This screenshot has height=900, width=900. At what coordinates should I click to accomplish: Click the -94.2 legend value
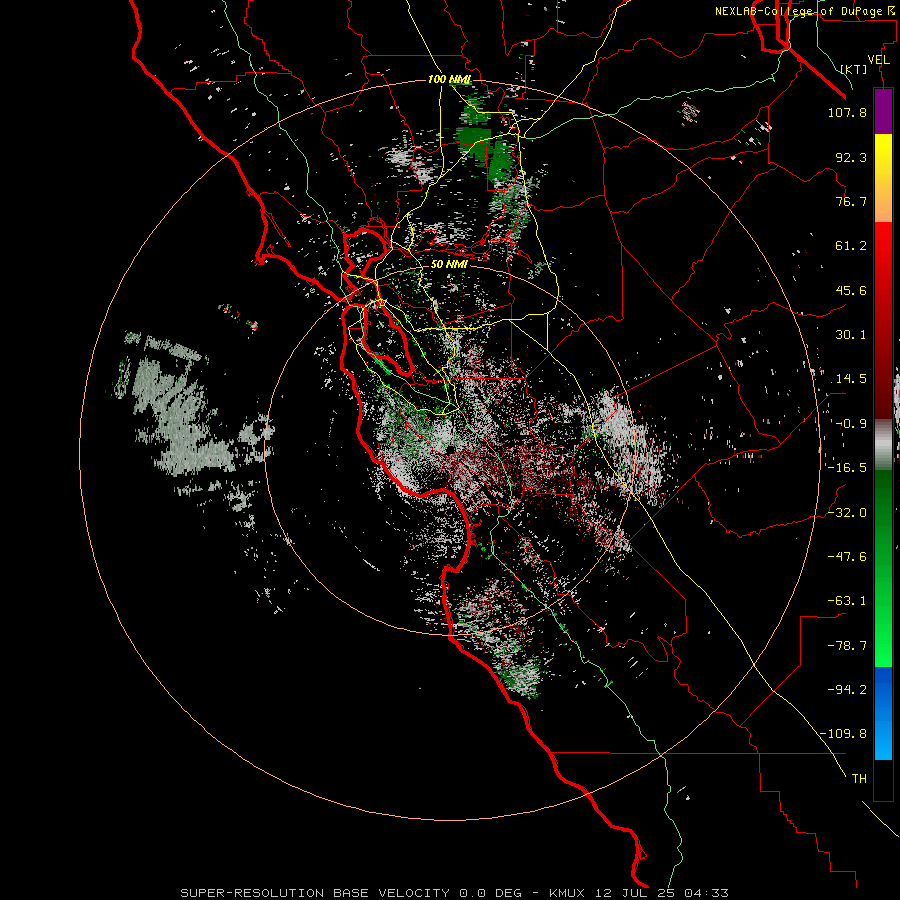(x=847, y=690)
